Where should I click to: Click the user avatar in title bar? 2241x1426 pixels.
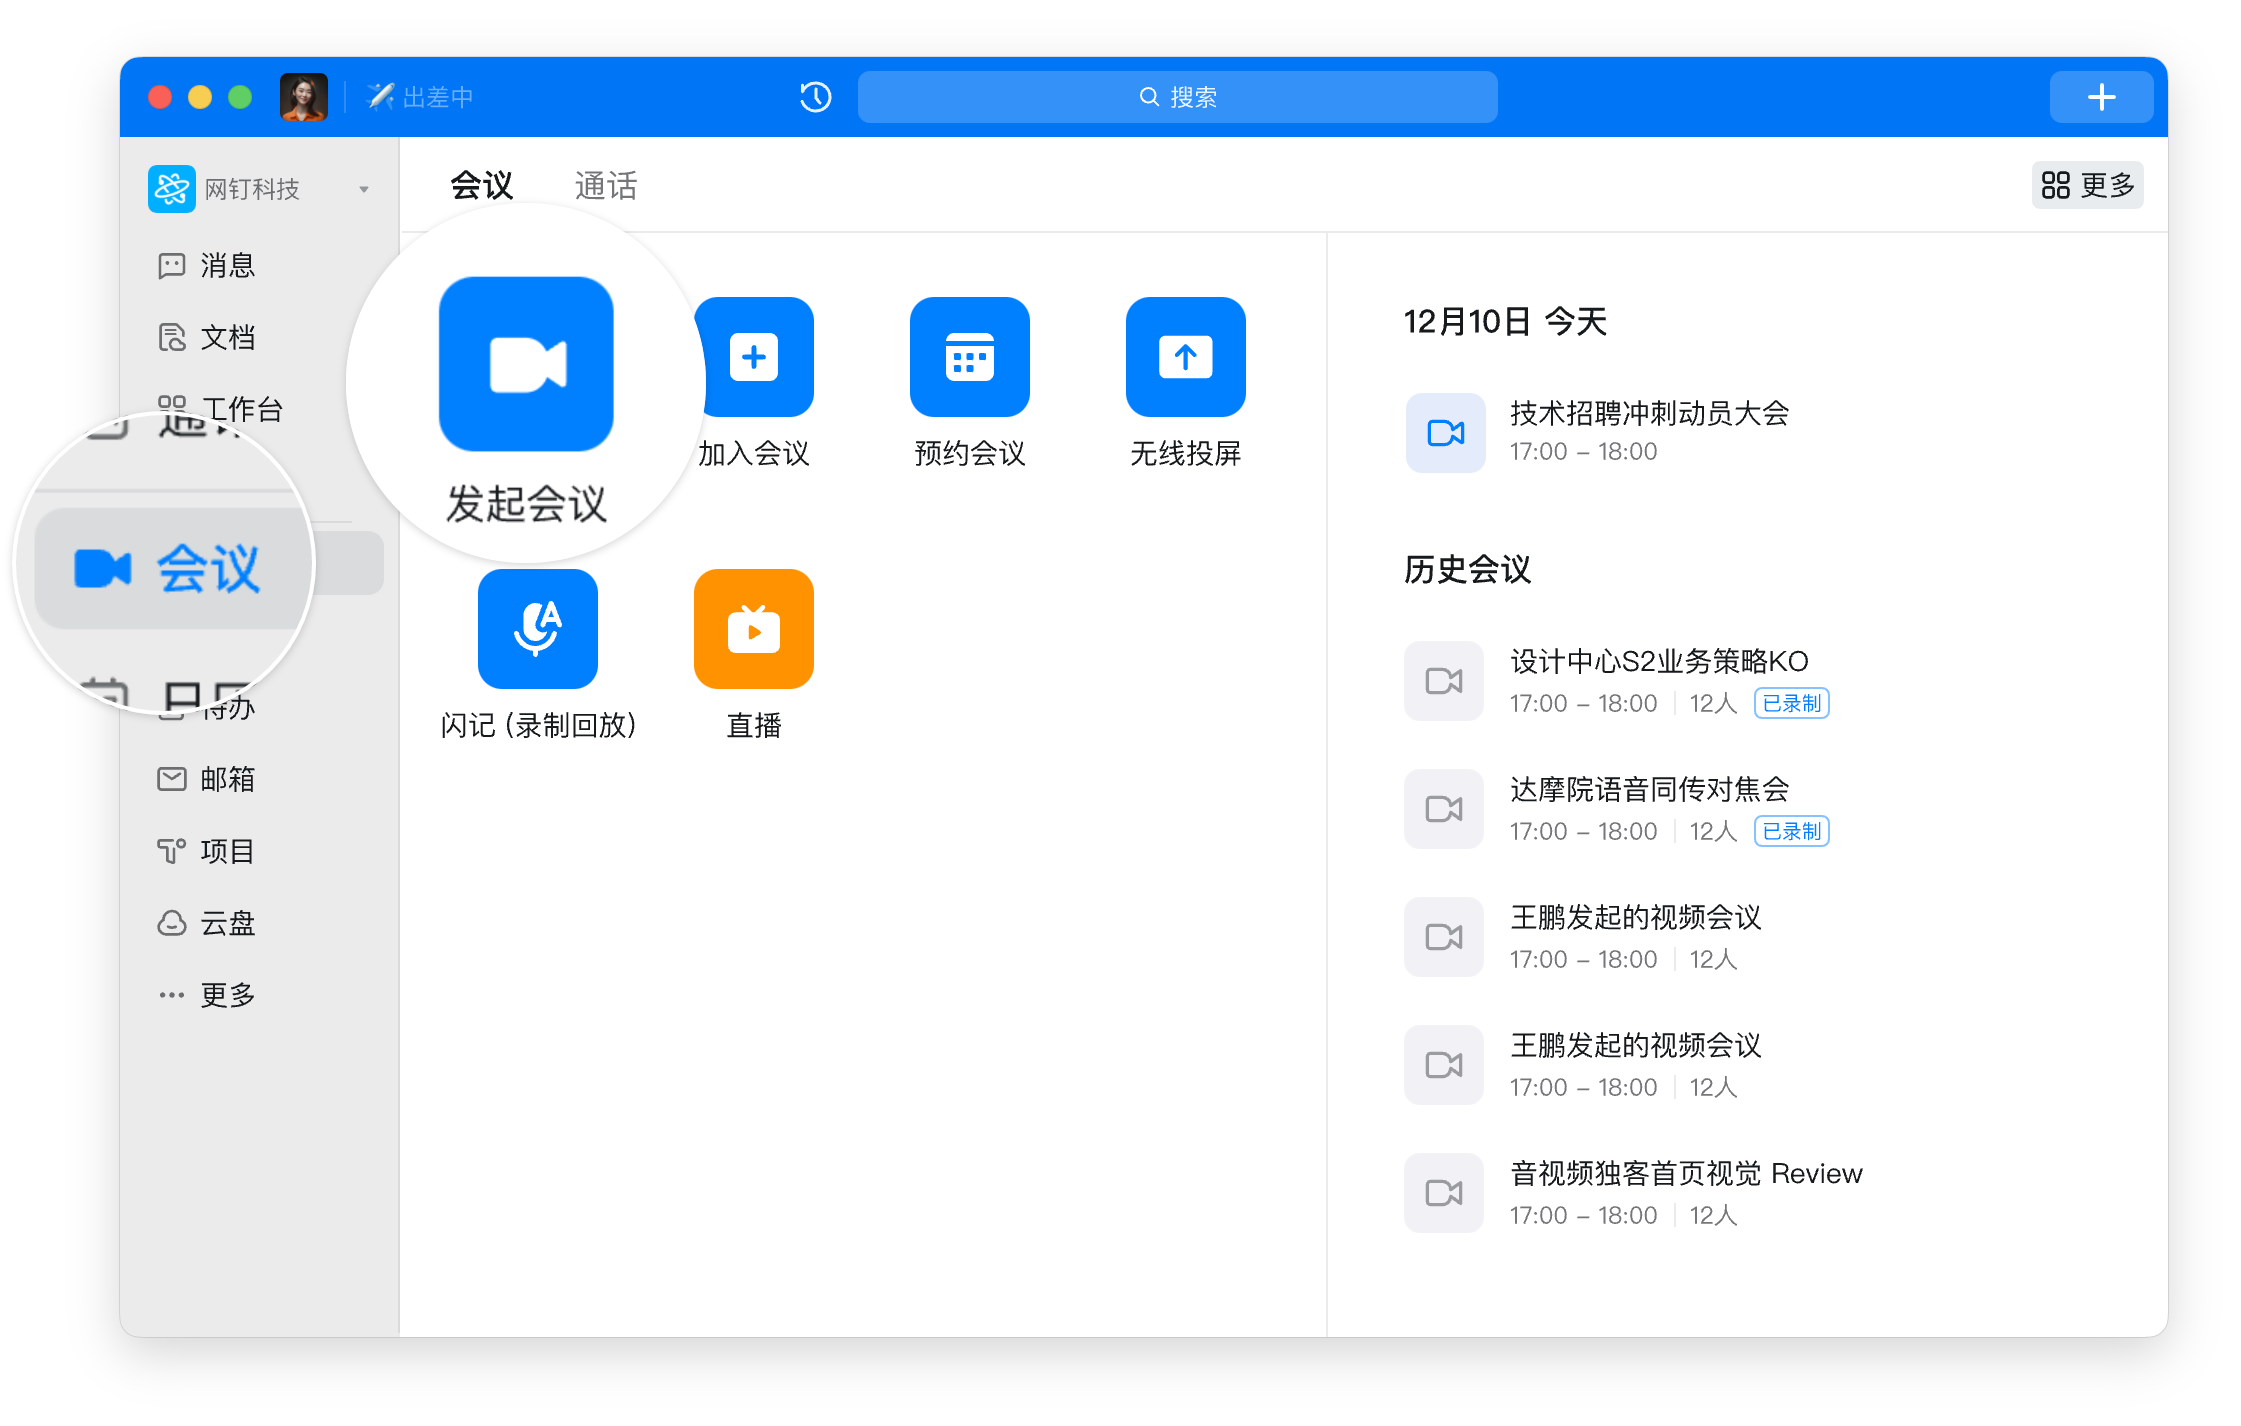click(x=303, y=97)
